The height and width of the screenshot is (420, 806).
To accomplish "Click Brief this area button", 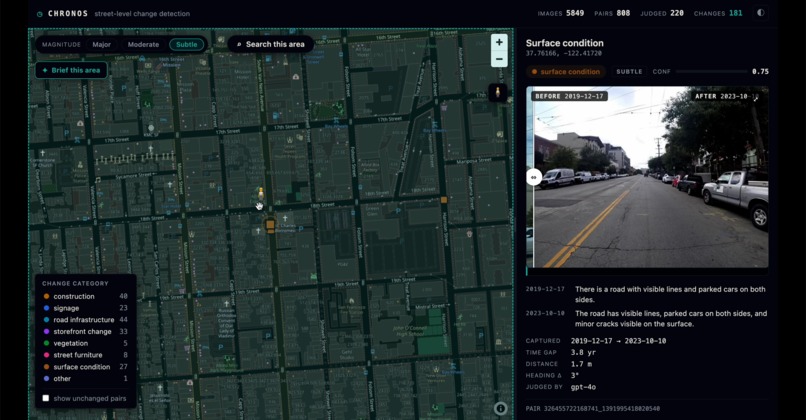I will click(x=71, y=70).
